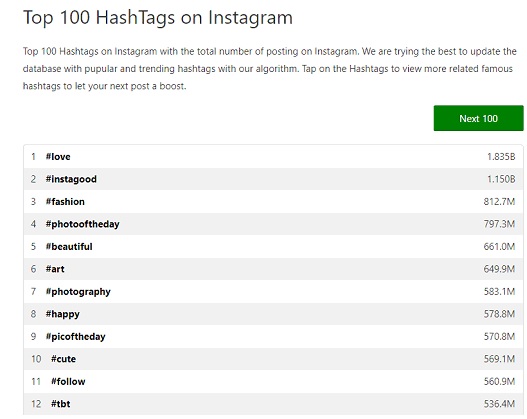This screenshot has height=419, width=527.
Task: Click the Next 100 button
Action: point(478,118)
